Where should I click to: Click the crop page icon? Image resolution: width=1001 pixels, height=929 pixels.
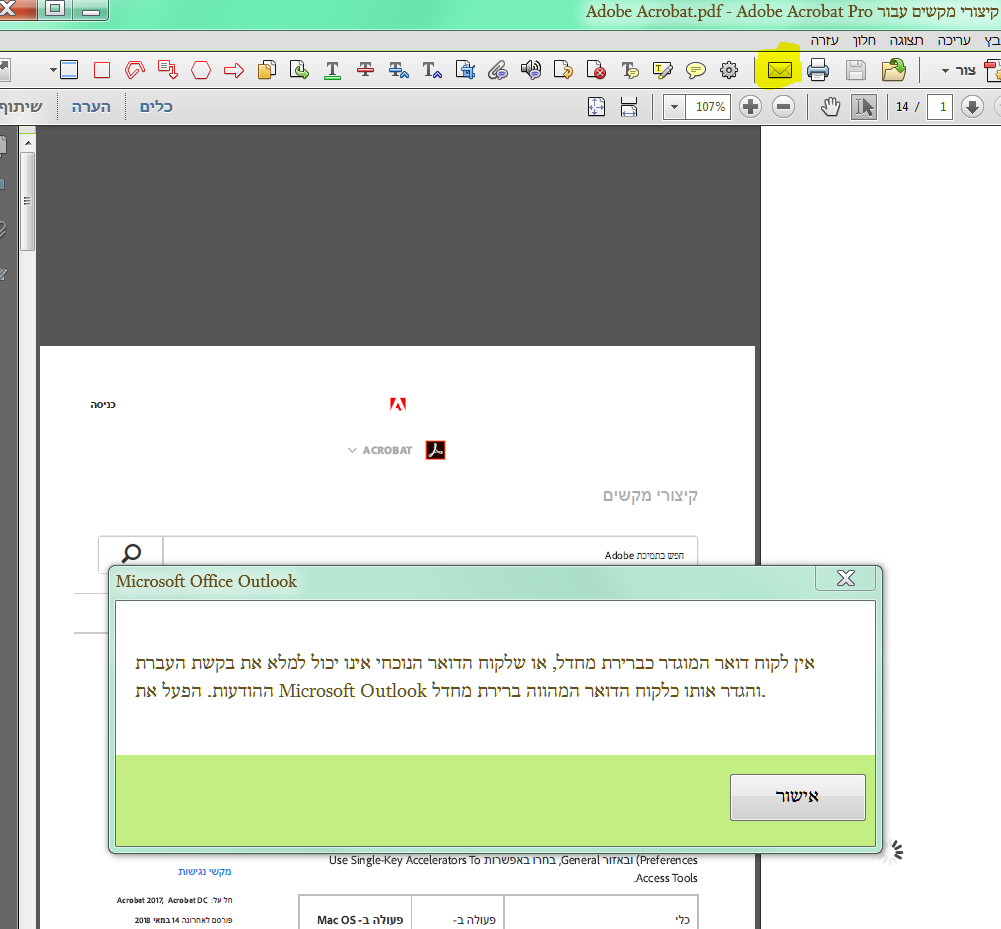(x=465, y=70)
